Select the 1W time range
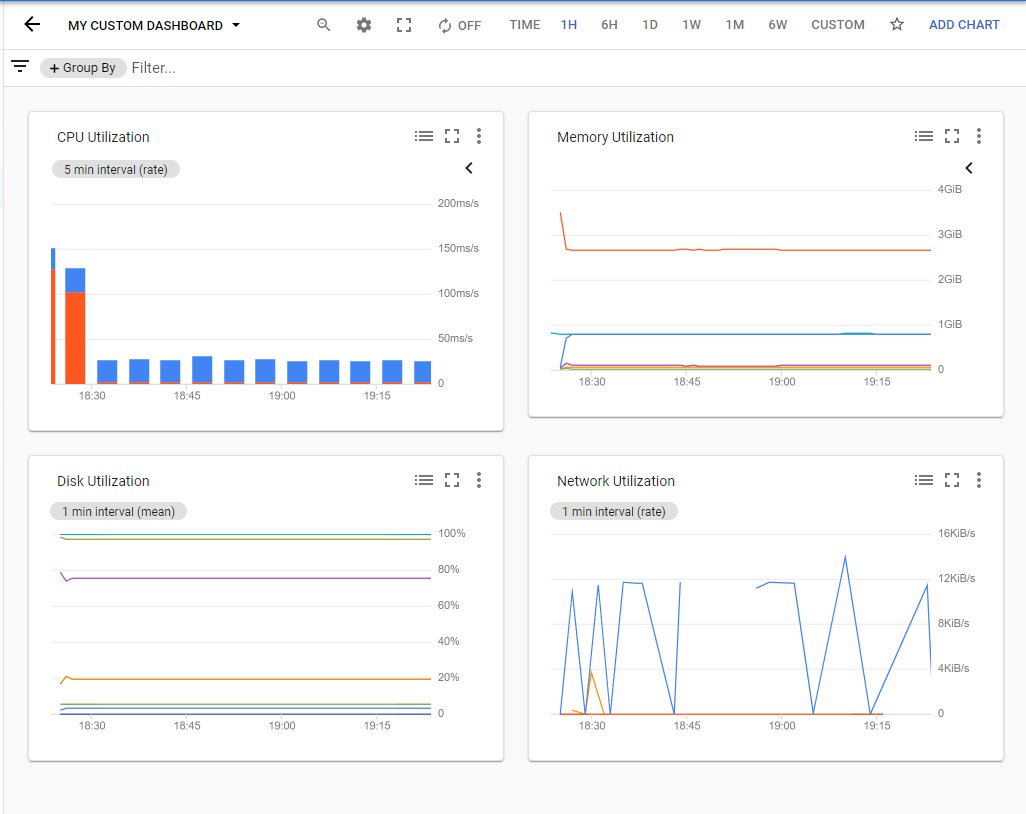 pos(691,25)
